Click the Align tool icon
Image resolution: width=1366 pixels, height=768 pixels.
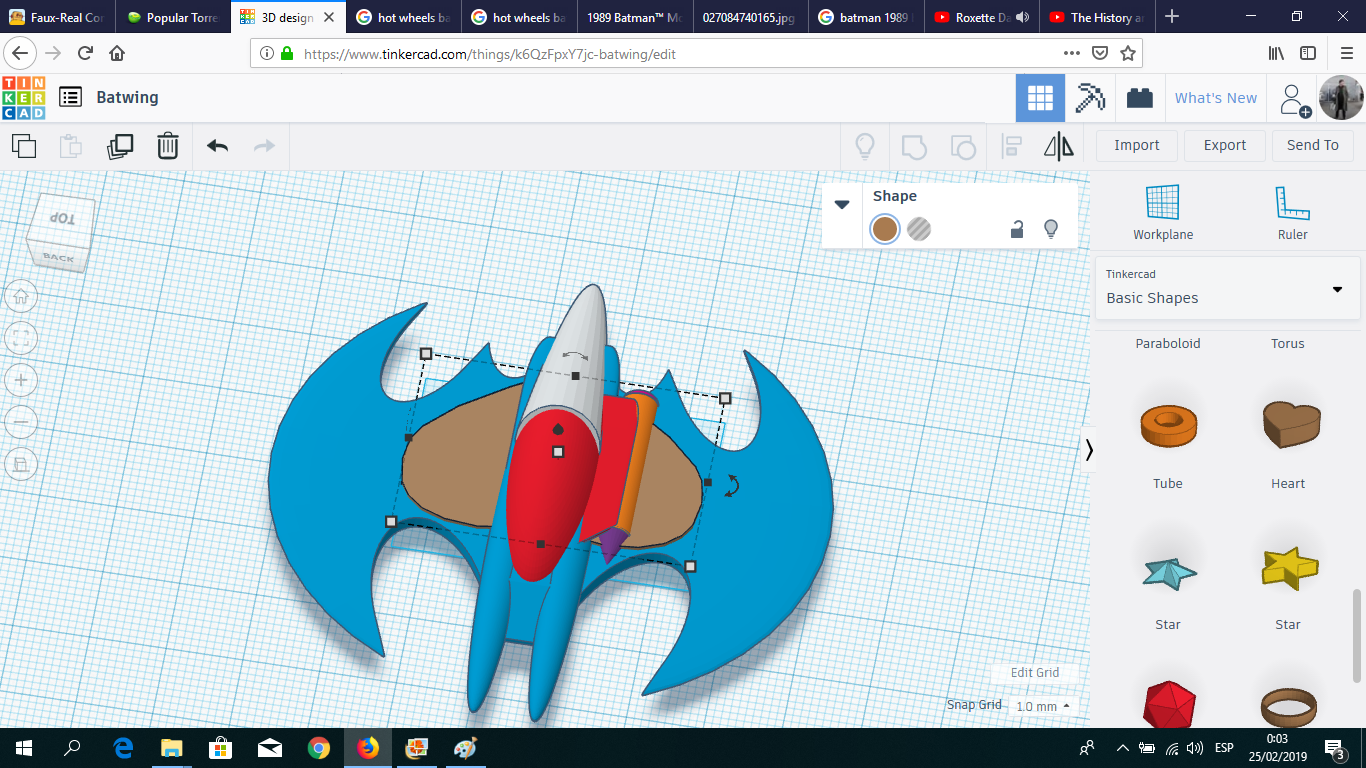pos(1012,146)
